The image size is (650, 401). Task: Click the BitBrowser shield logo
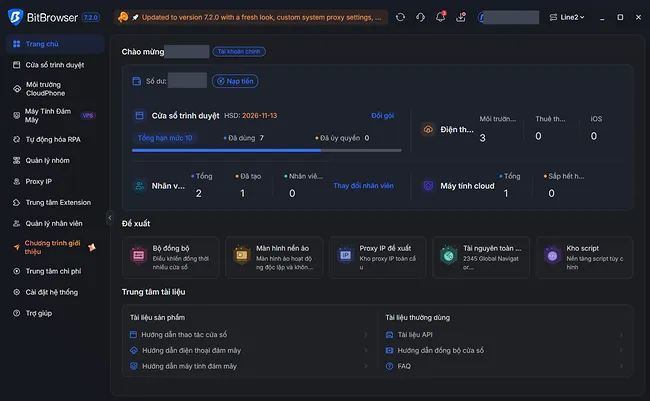15,17
